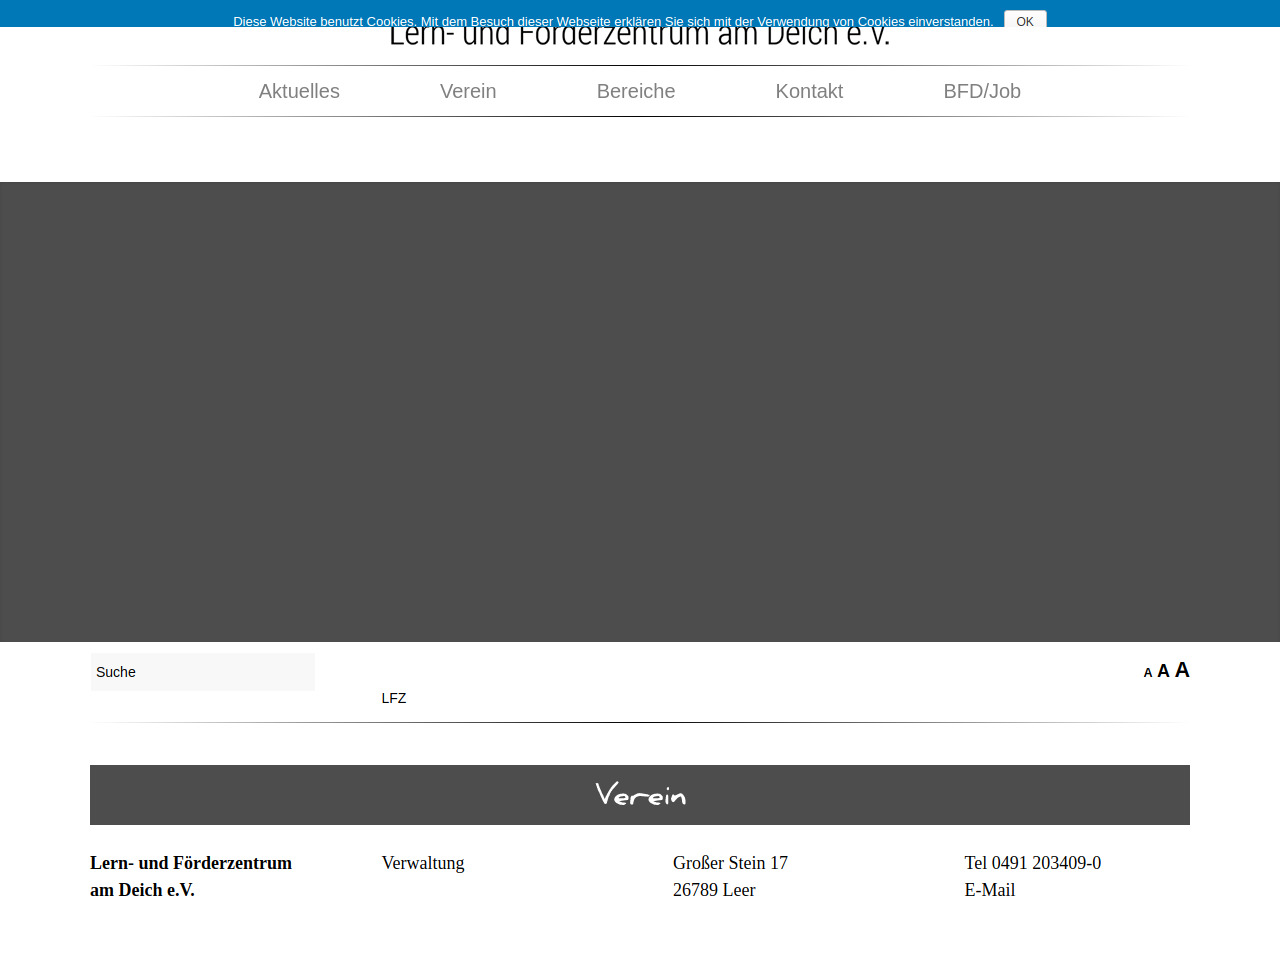Focus the Suche search field

pos(202,672)
